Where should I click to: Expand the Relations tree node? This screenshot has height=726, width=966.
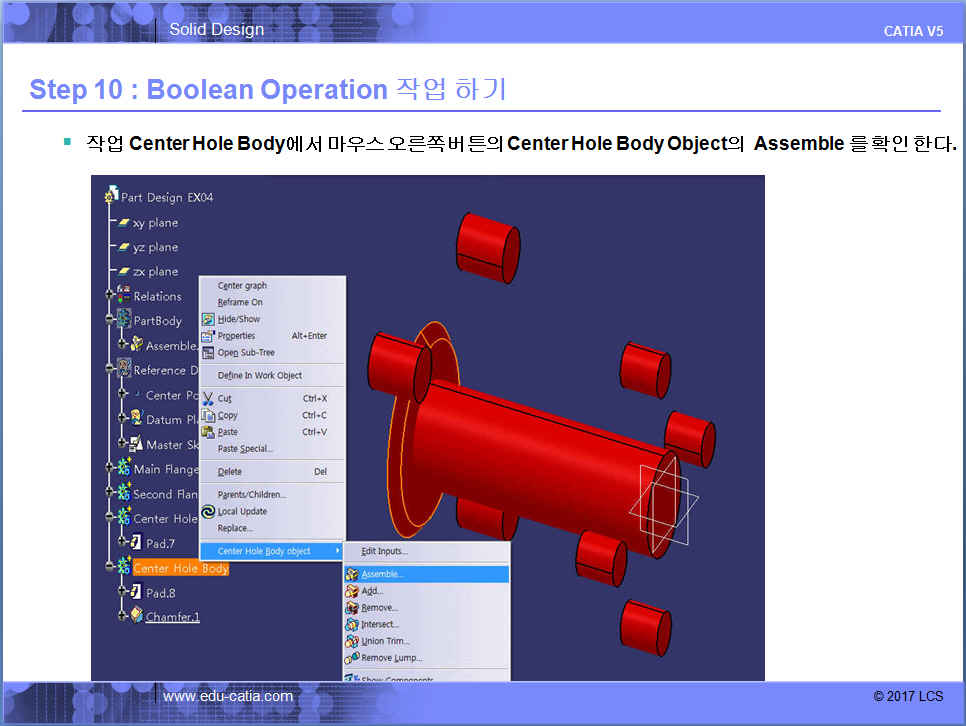pos(111,296)
